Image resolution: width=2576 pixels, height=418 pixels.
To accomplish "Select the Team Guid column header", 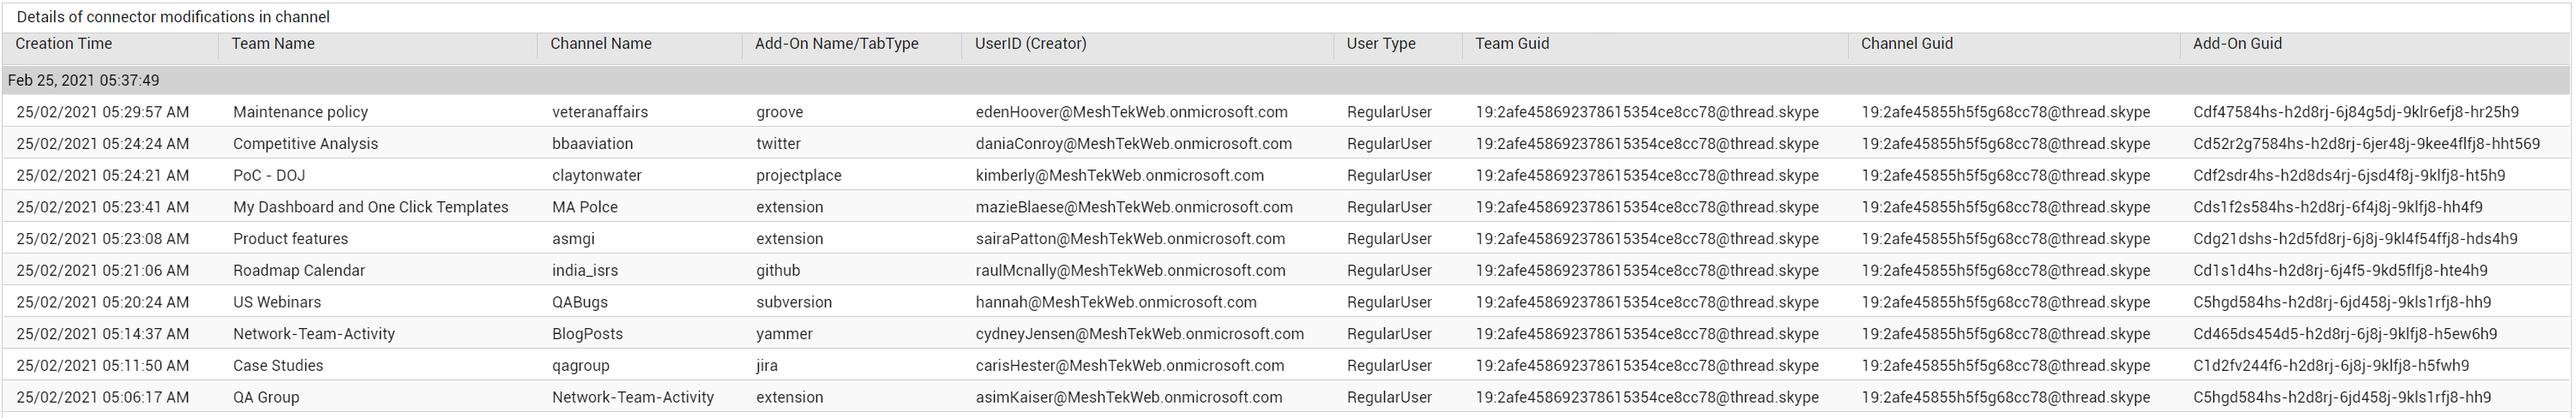I will coord(1512,44).
